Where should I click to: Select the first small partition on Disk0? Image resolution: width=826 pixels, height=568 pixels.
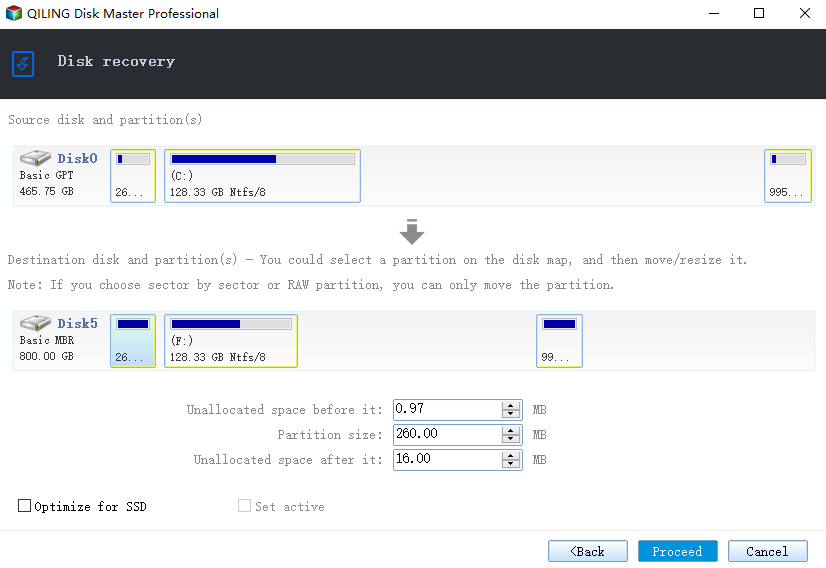[133, 176]
